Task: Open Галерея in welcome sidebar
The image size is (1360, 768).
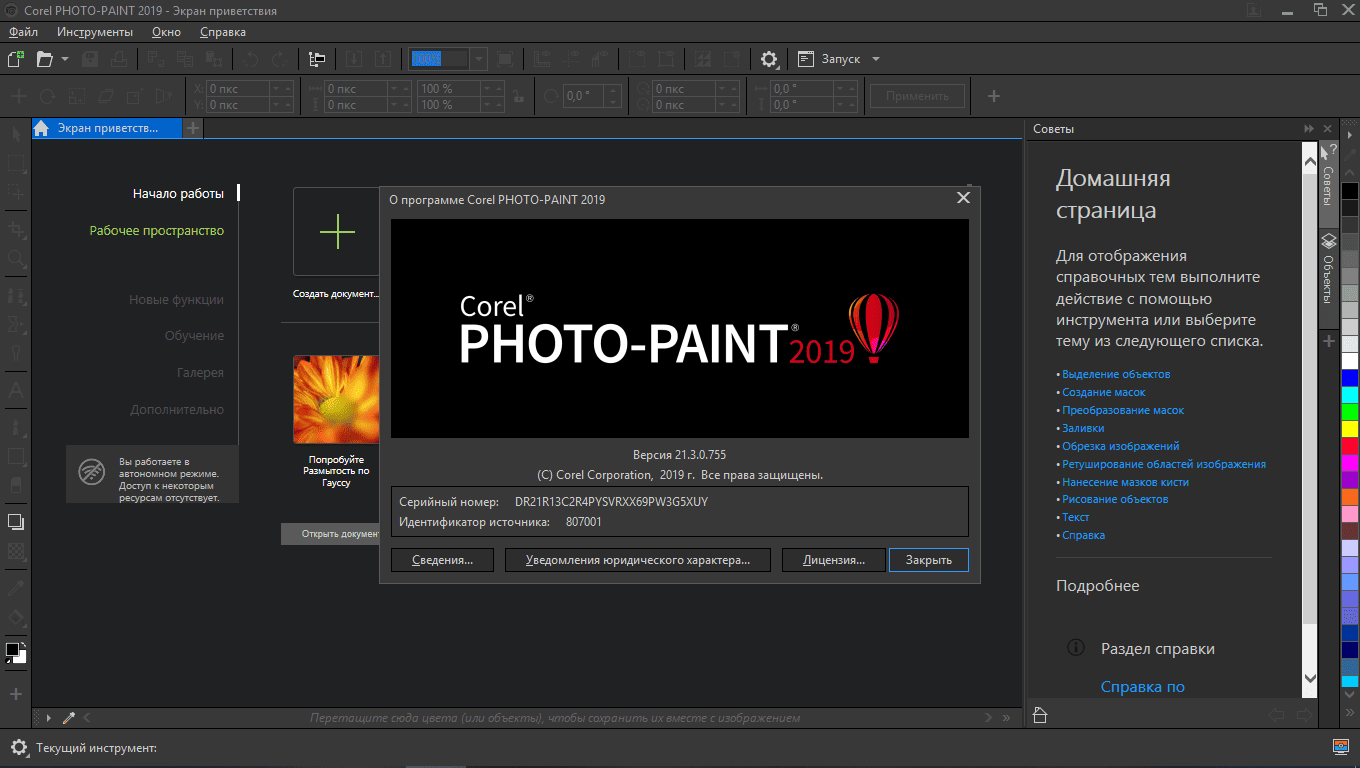Action: click(x=200, y=372)
